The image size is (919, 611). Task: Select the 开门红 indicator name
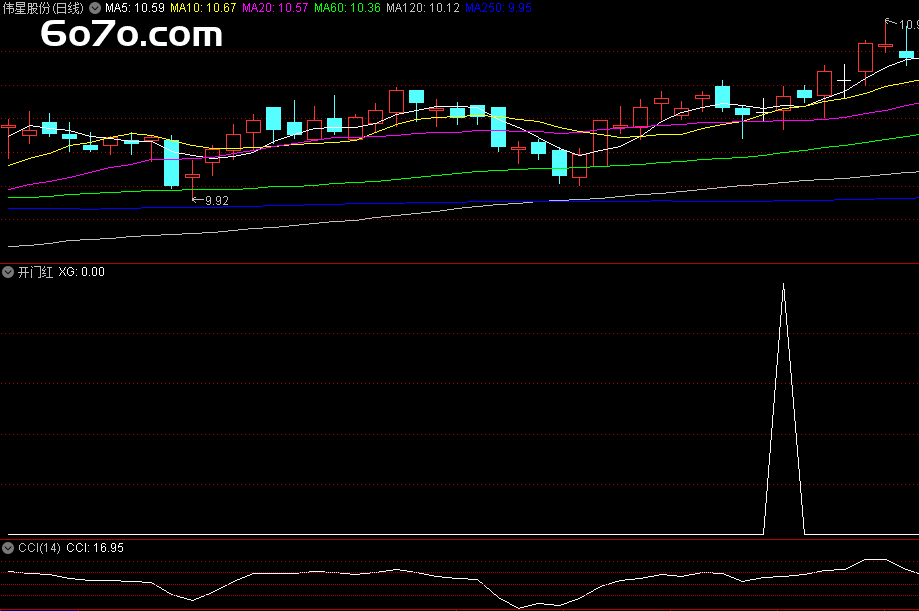point(35,272)
